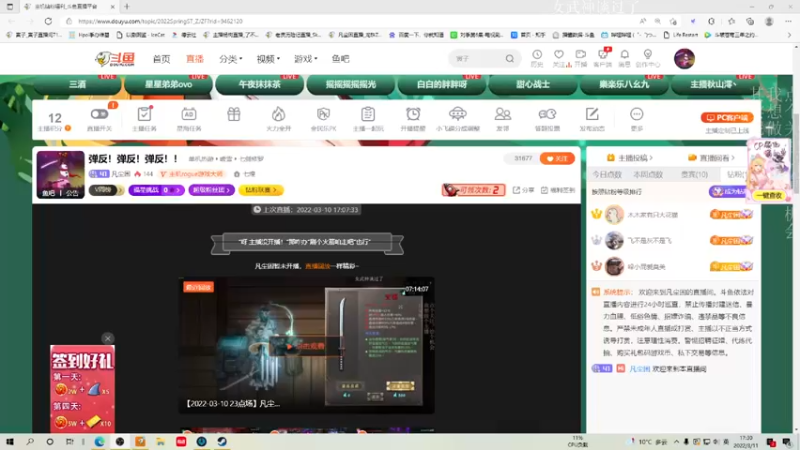Image resolution: width=800 pixels, height=450 pixels.
Task: Open the alarm clock reminder icon
Action: point(413,114)
